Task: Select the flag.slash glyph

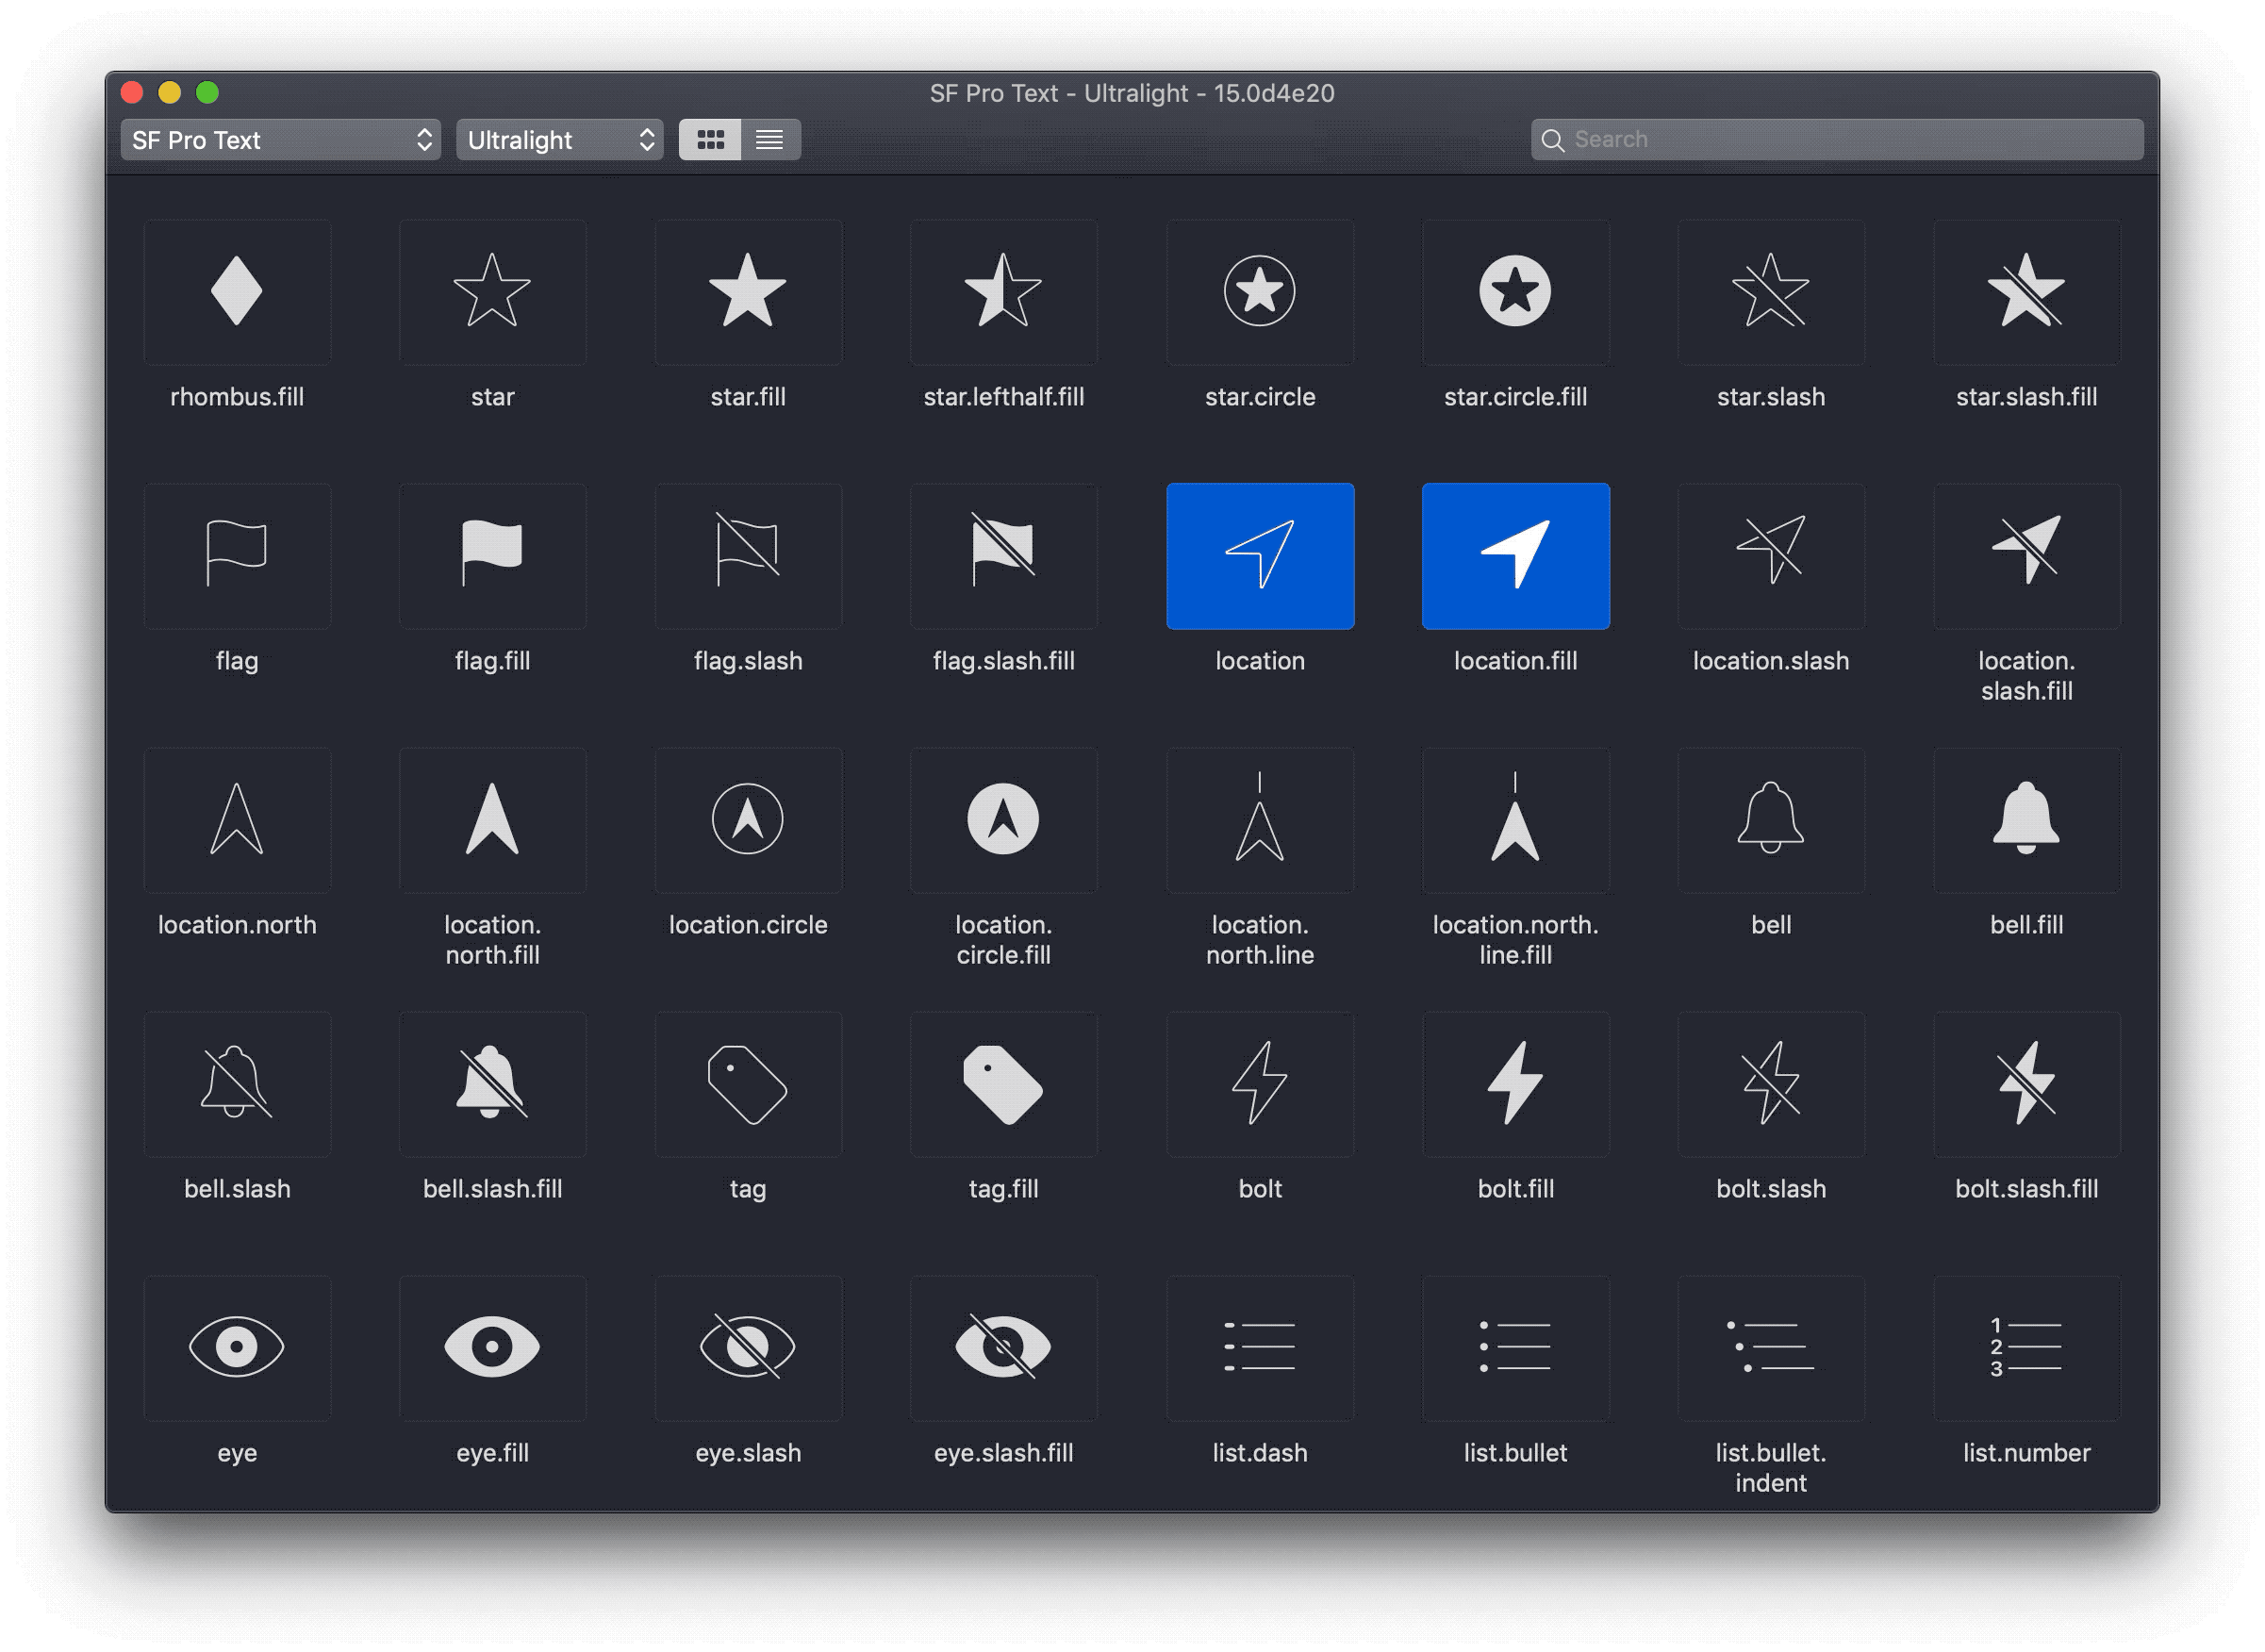Action: tap(748, 556)
